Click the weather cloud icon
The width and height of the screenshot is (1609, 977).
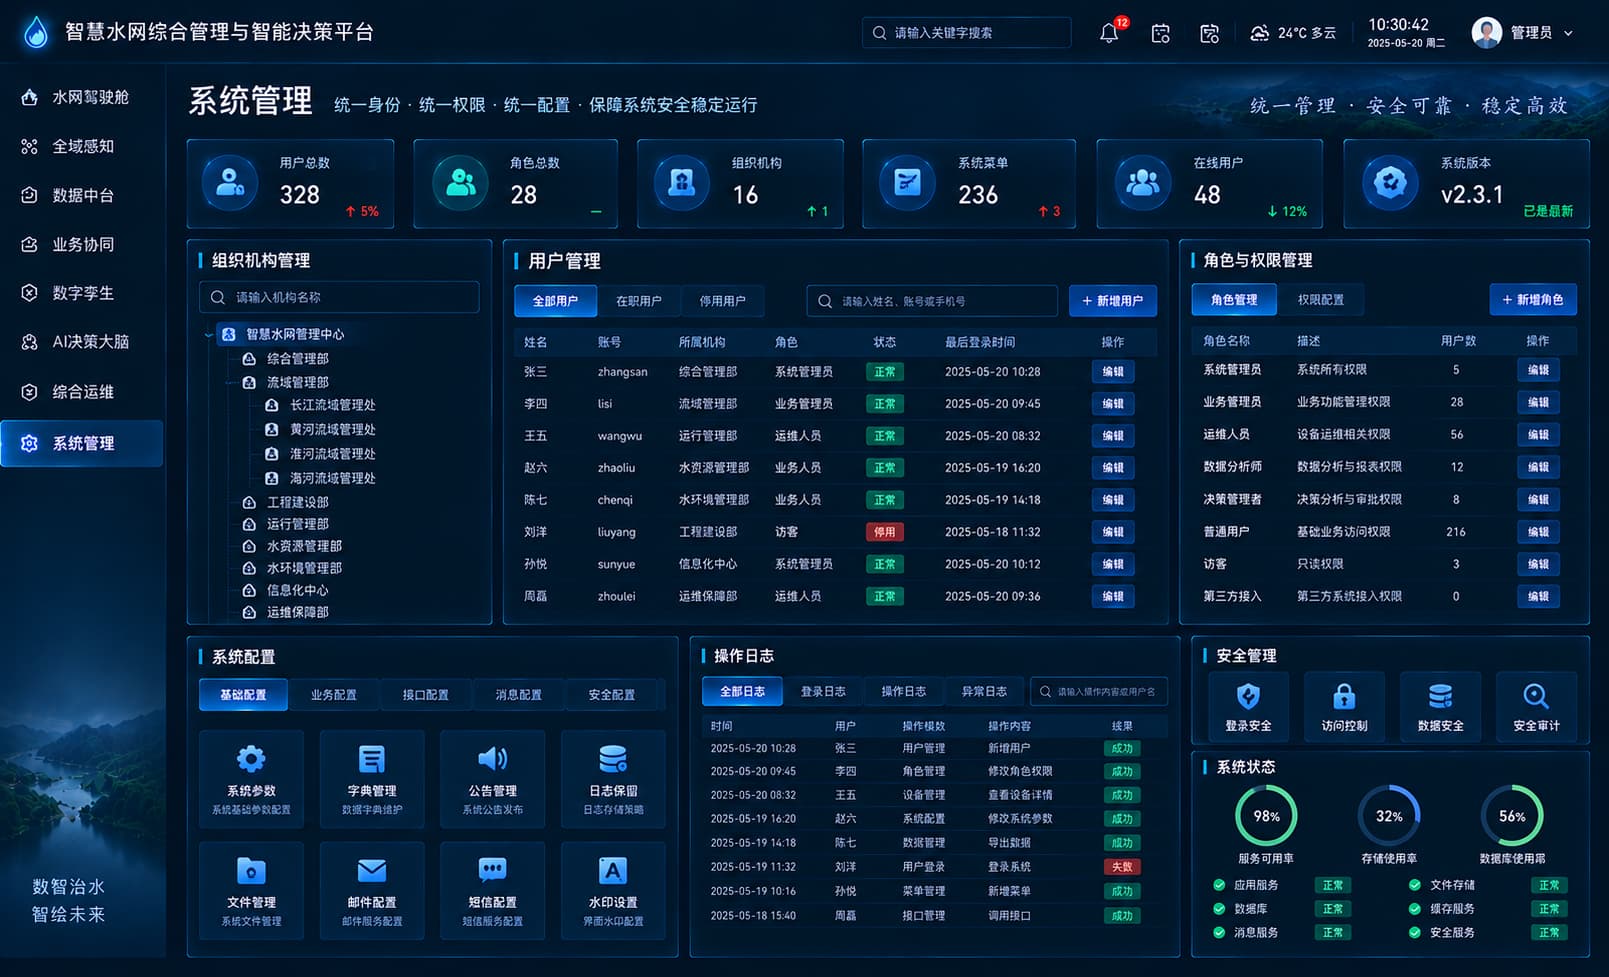click(1260, 33)
